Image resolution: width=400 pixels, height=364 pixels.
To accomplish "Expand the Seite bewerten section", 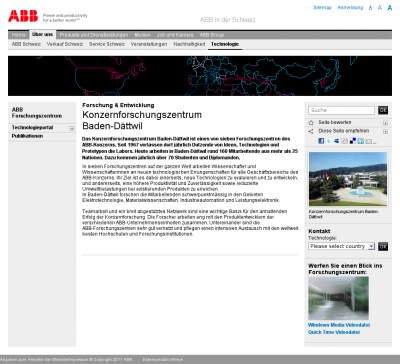I will click(x=385, y=123).
